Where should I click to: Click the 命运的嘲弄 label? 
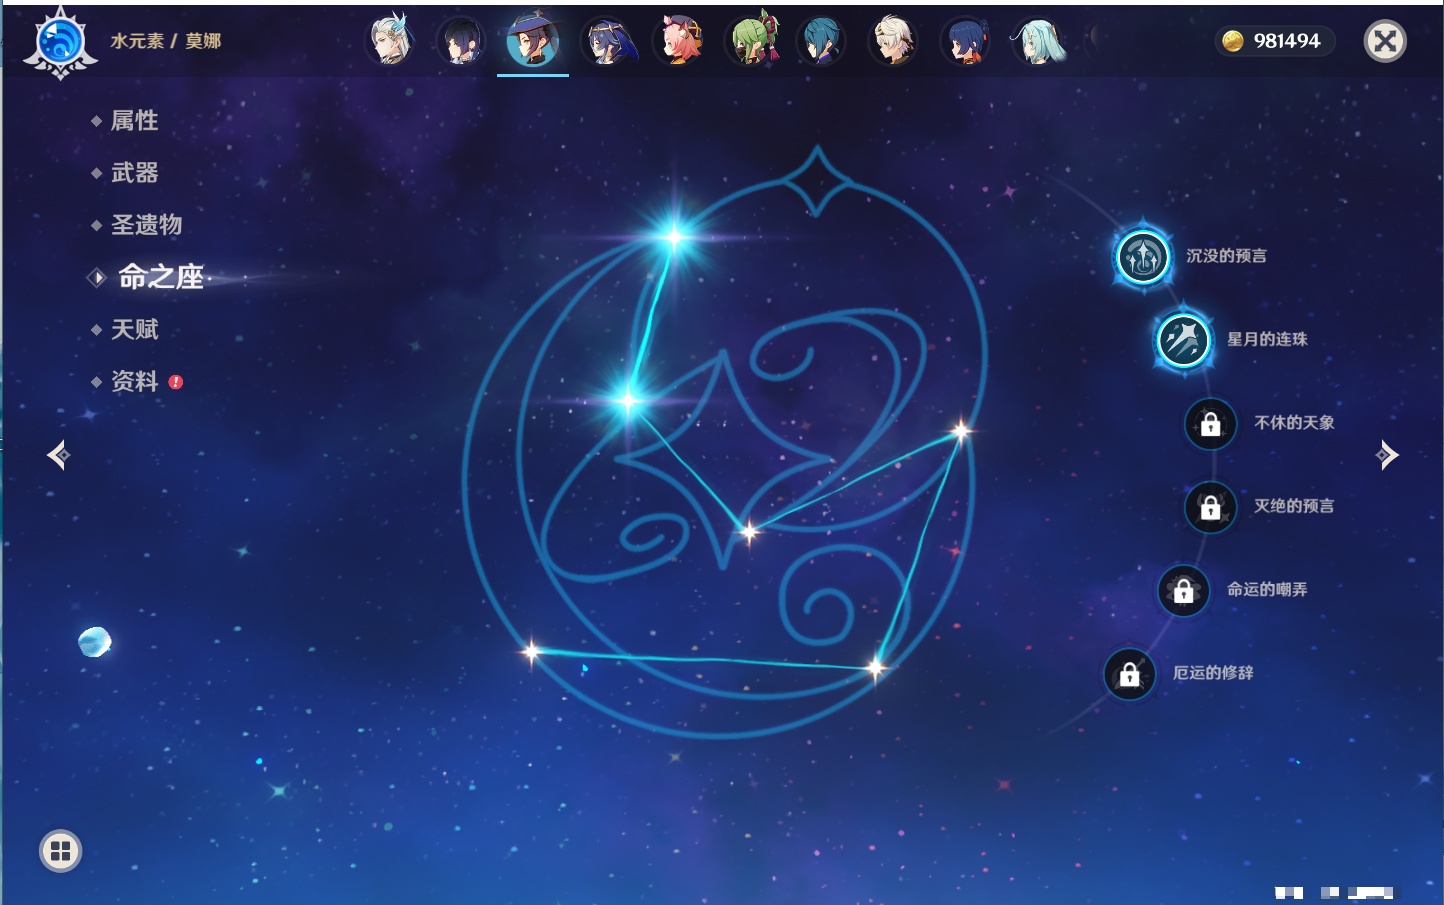(1267, 590)
